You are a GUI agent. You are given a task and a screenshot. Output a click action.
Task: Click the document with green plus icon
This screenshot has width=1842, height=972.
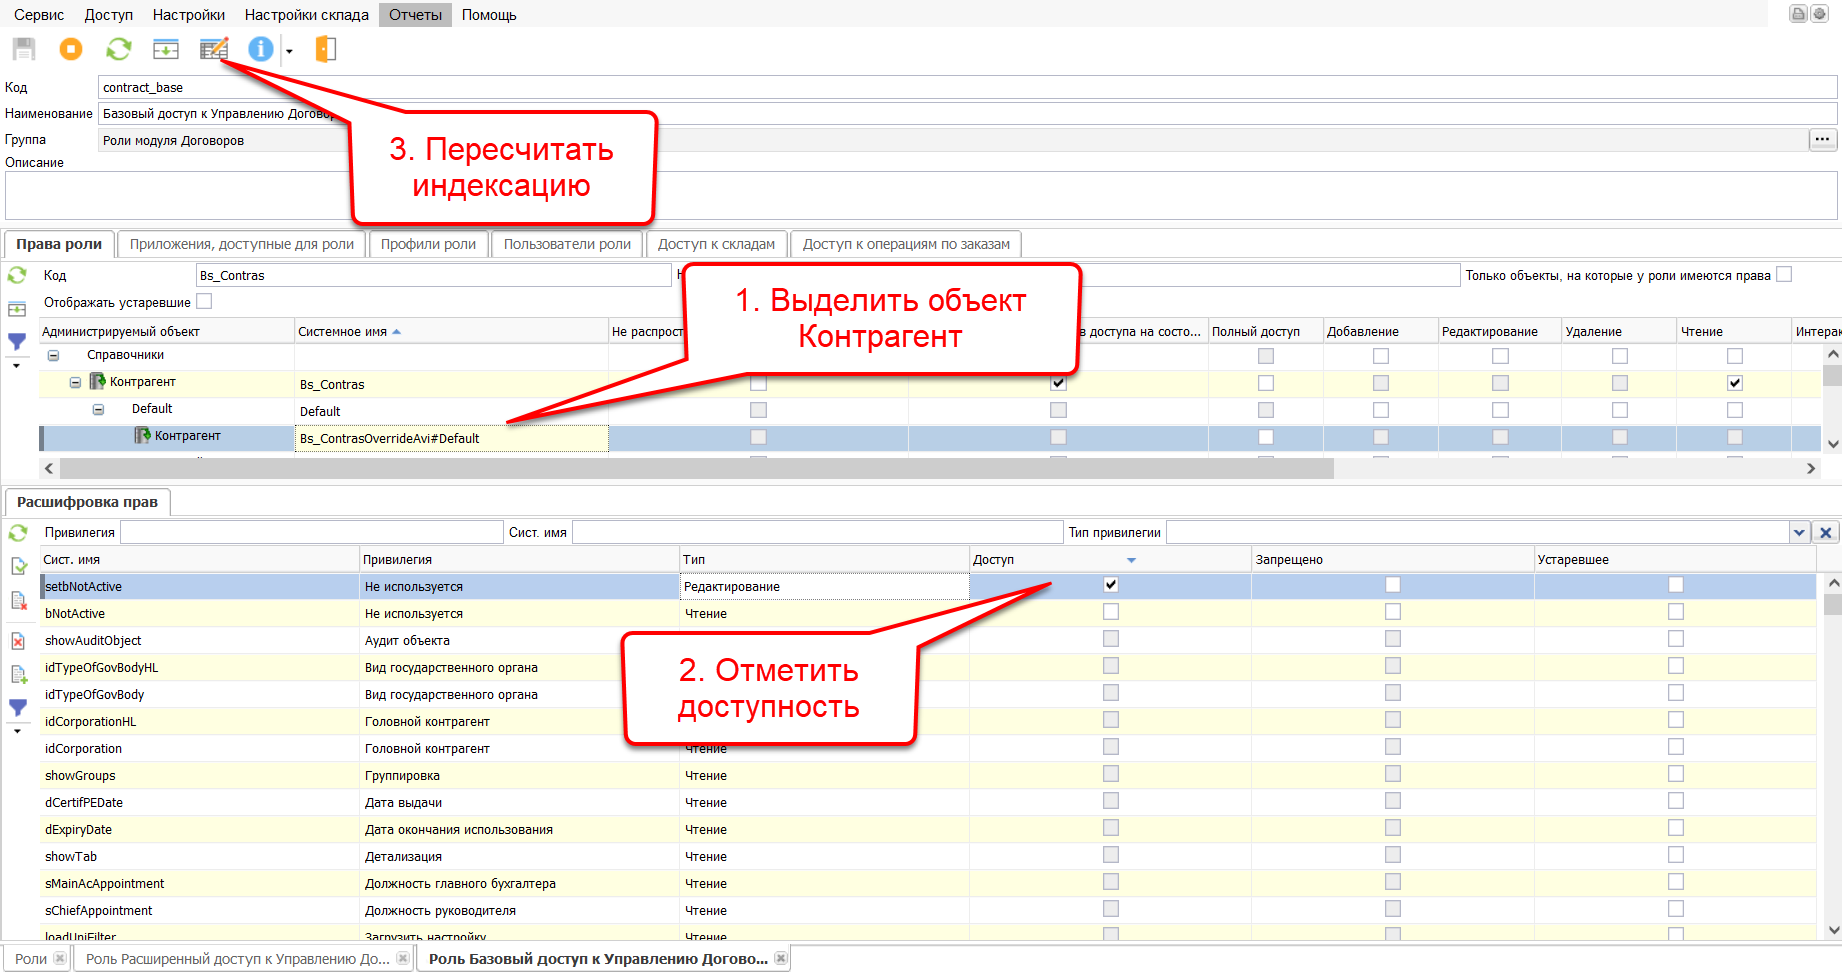[x=18, y=675]
